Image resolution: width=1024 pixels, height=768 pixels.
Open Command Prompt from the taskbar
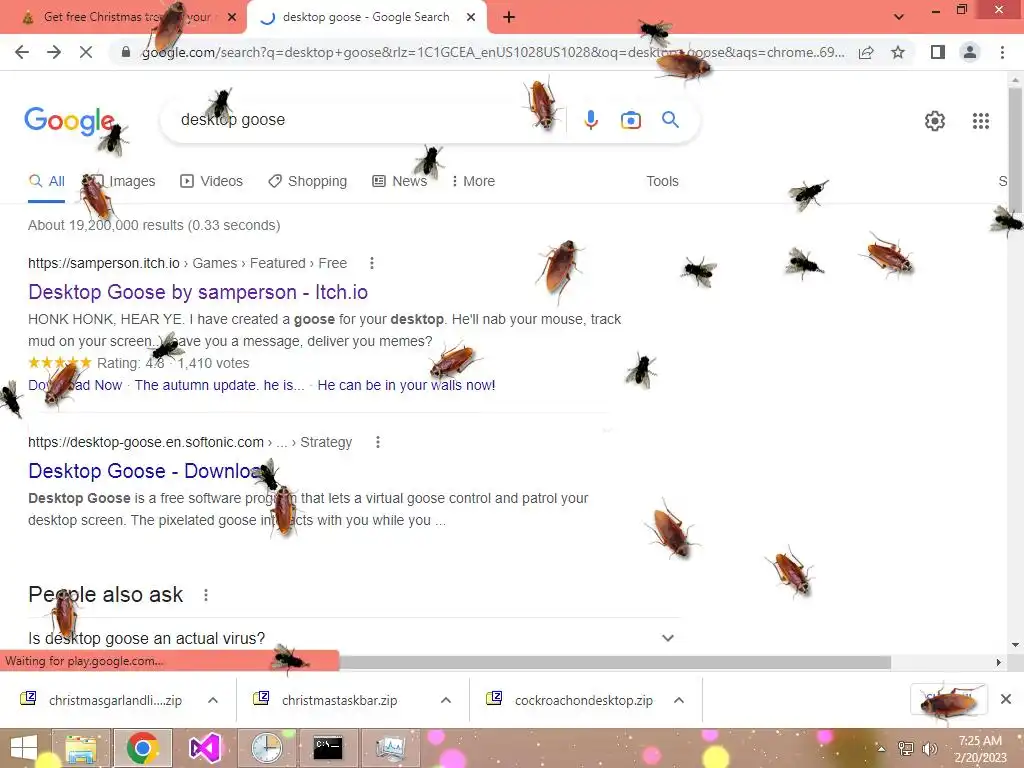click(x=328, y=748)
